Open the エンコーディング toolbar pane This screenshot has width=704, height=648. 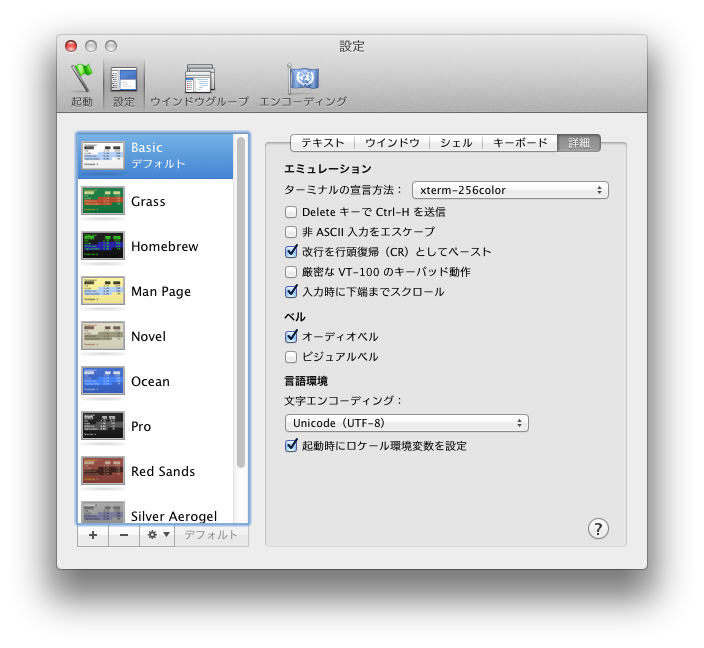[304, 84]
